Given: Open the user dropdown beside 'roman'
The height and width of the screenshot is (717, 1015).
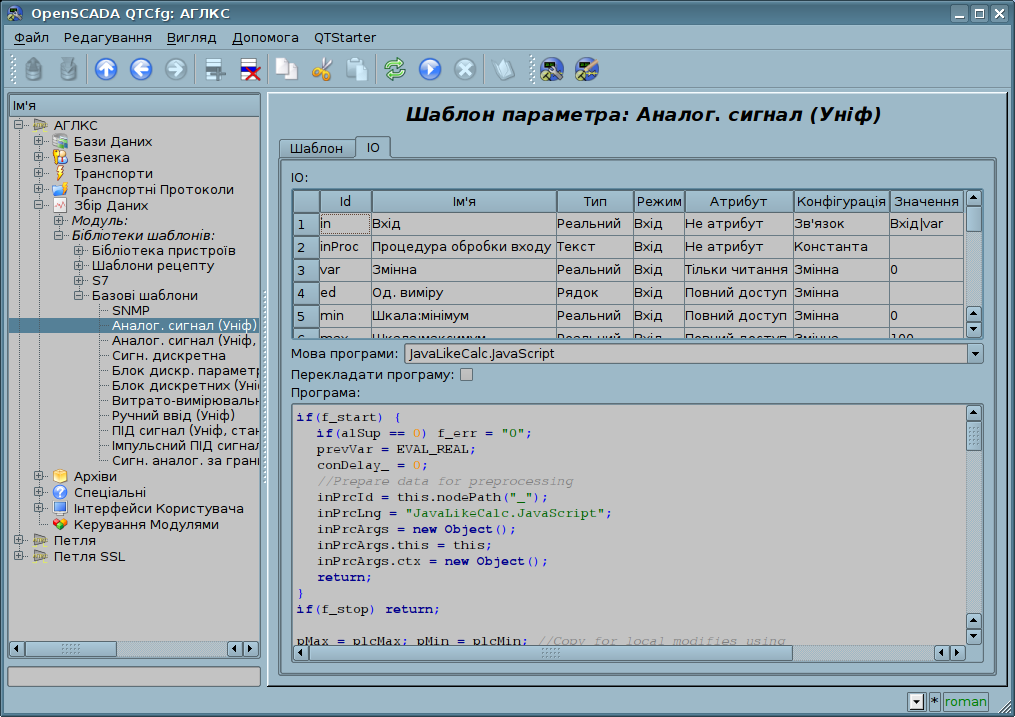Looking at the screenshot, I should [916, 702].
